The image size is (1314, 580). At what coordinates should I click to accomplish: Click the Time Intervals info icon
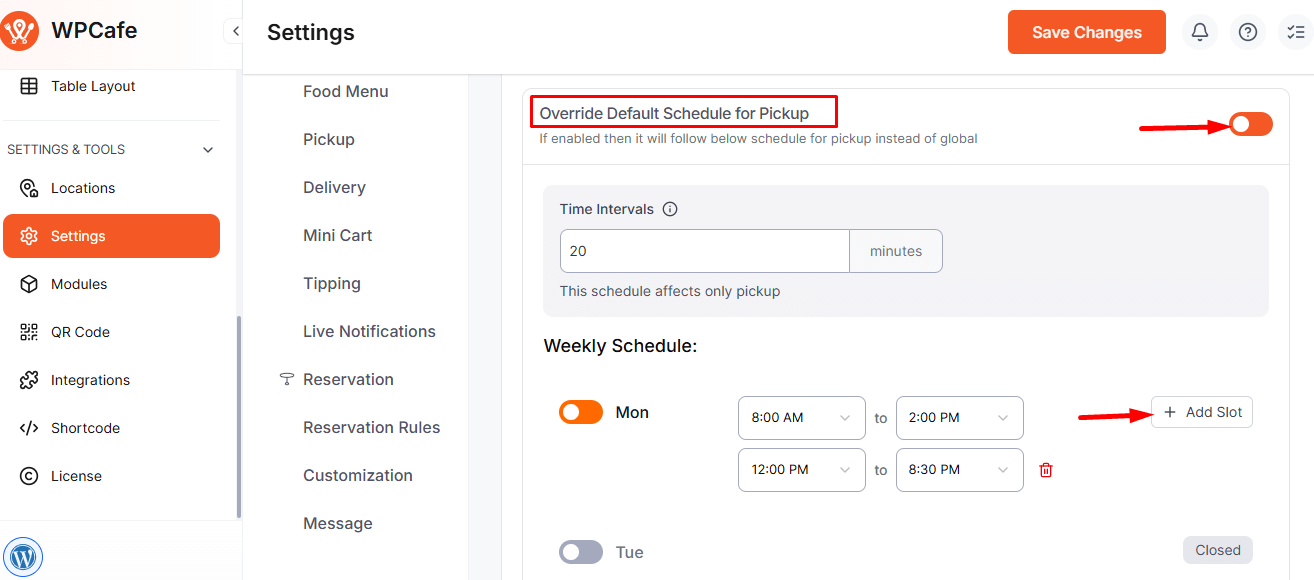[x=670, y=209]
